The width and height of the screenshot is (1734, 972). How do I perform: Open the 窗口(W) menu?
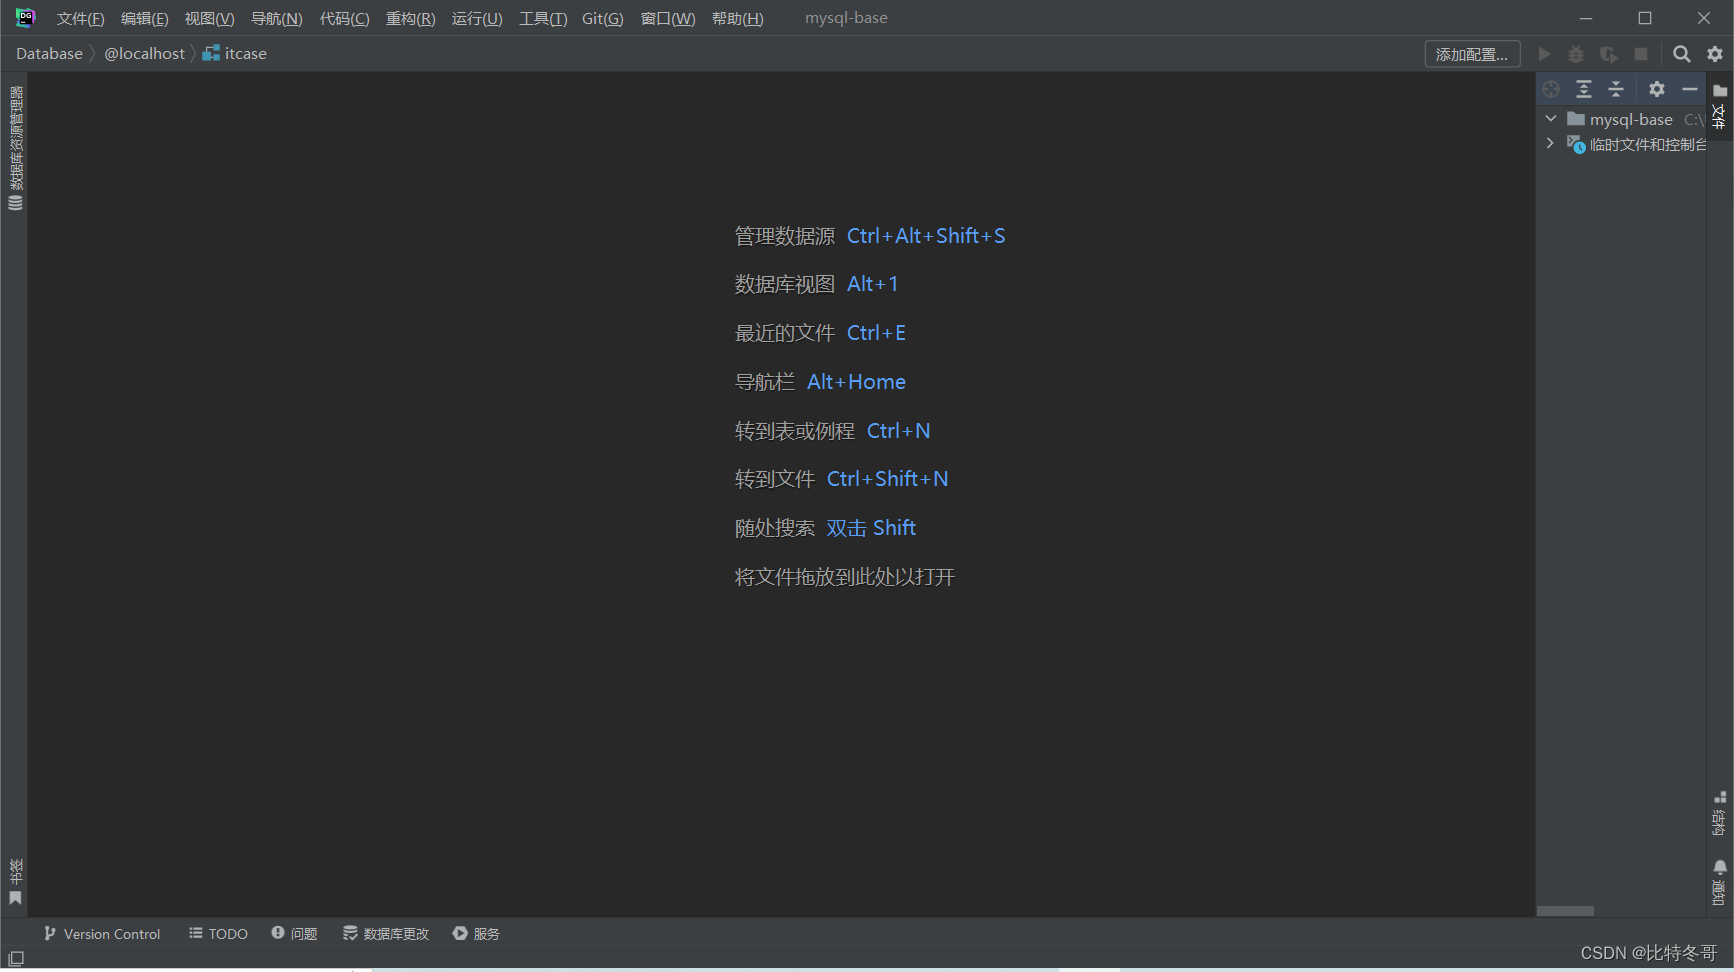tap(667, 19)
